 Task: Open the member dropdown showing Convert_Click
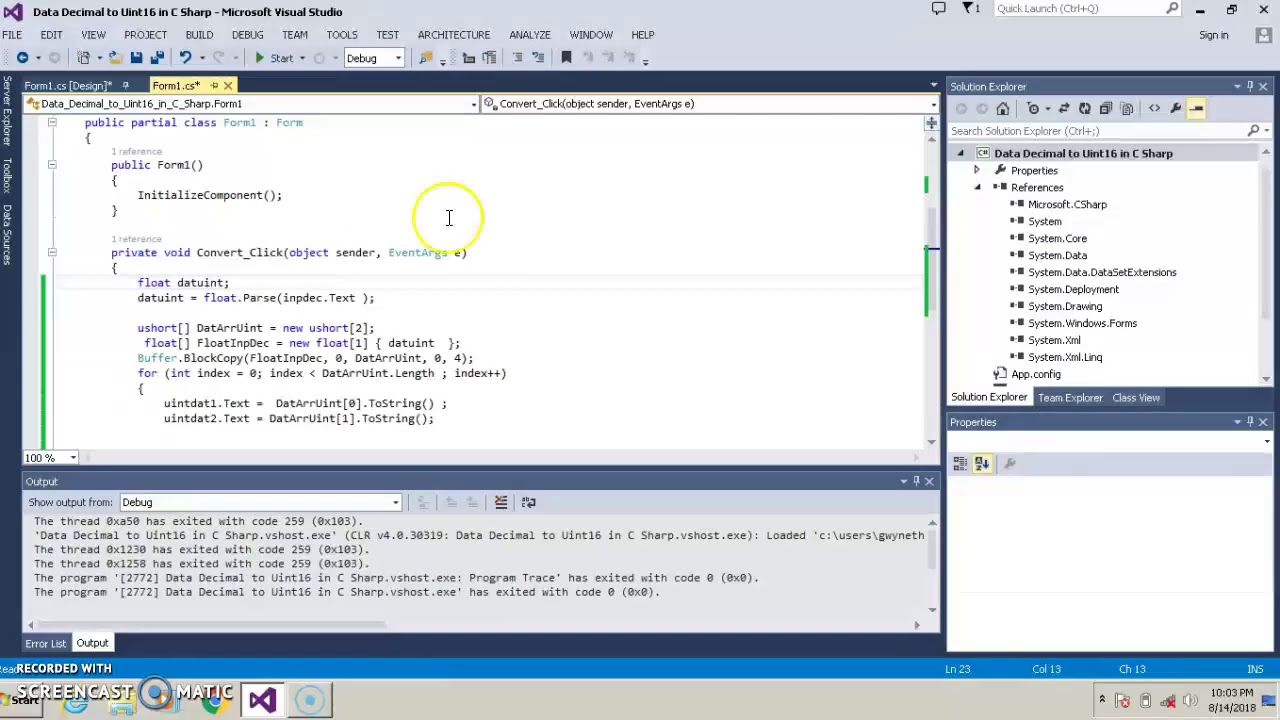click(x=932, y=104)
